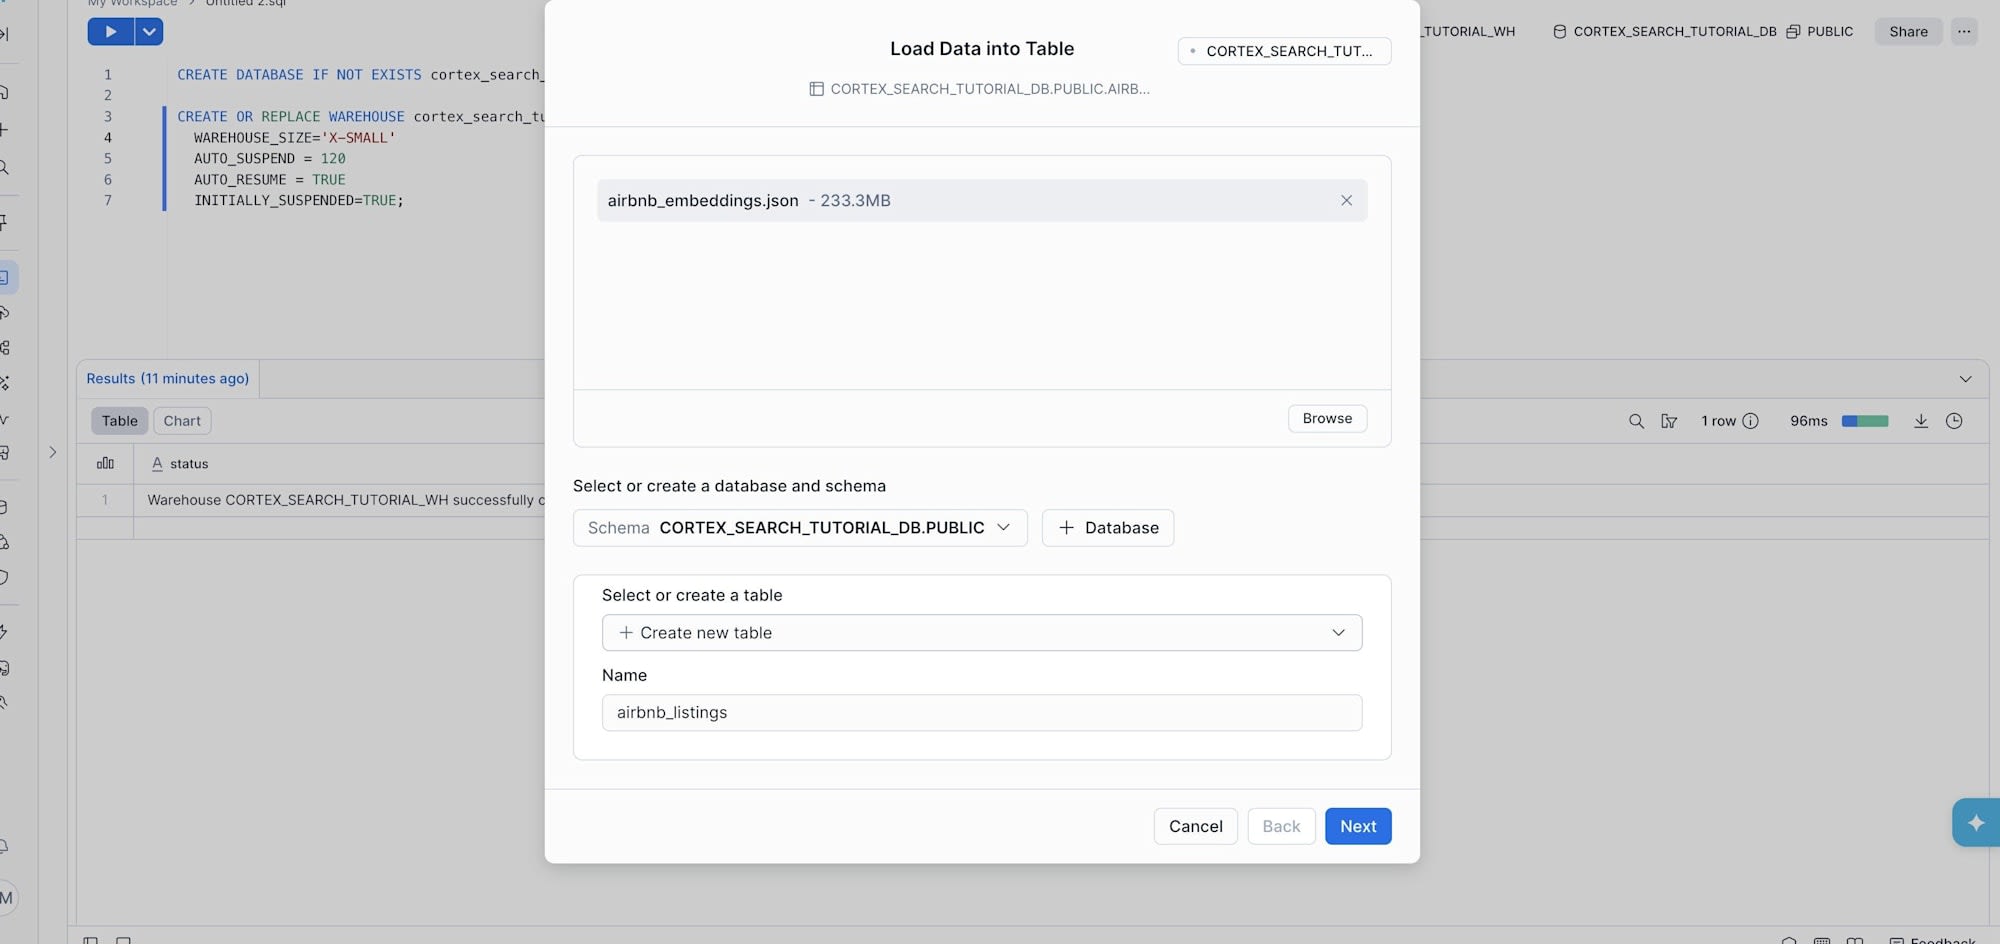Open the warehouse selector CORTEX_SEARCH_TUT
Screen dimensions: 2000x944
click(x=1284, y=51)
